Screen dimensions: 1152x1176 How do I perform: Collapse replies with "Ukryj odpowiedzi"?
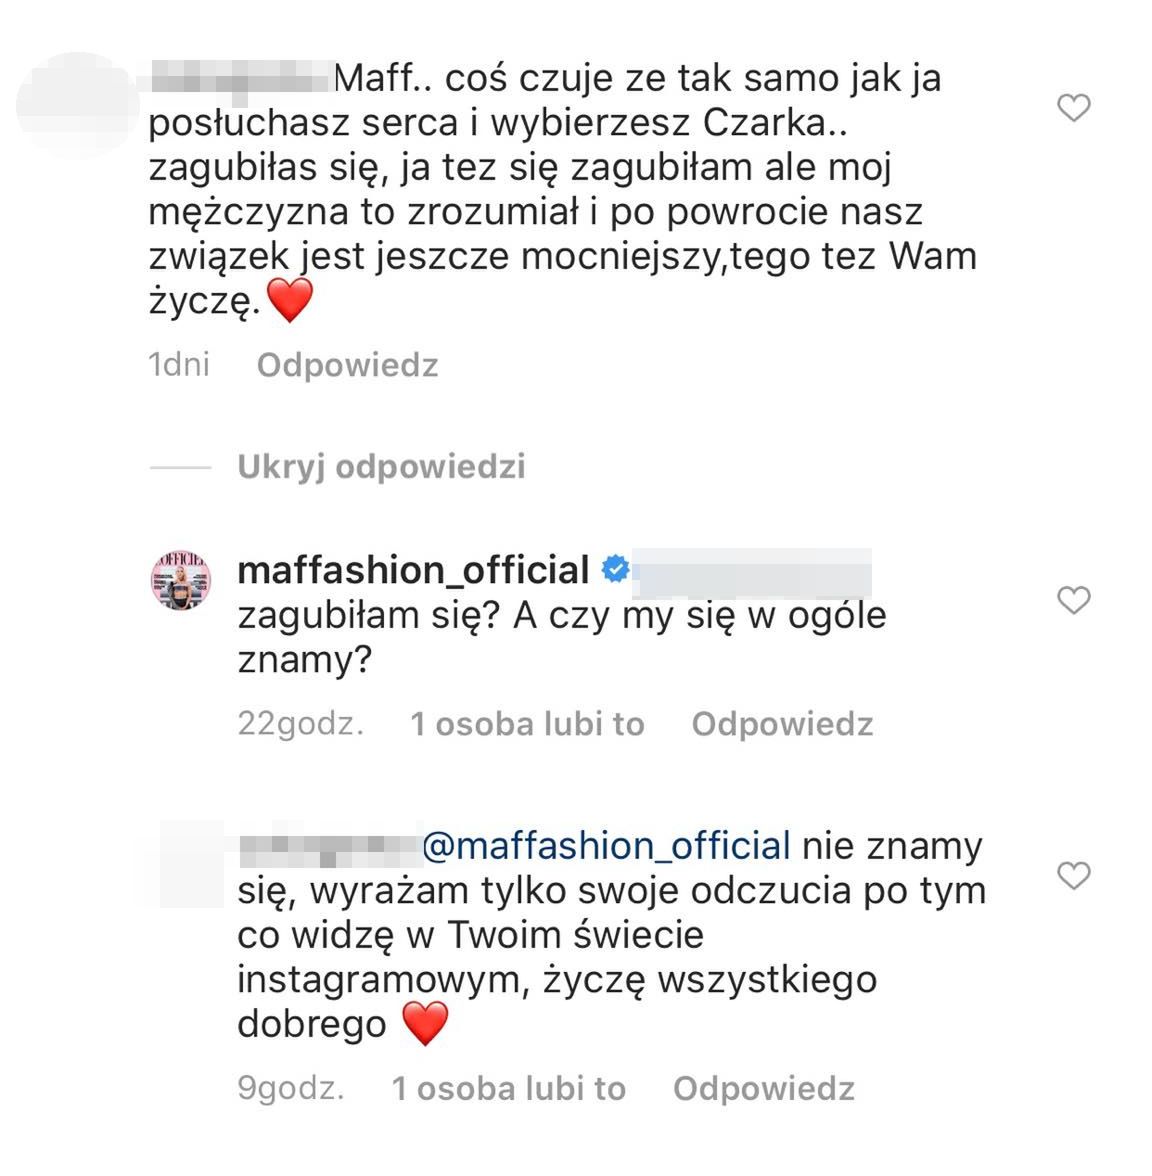[381, 467]
